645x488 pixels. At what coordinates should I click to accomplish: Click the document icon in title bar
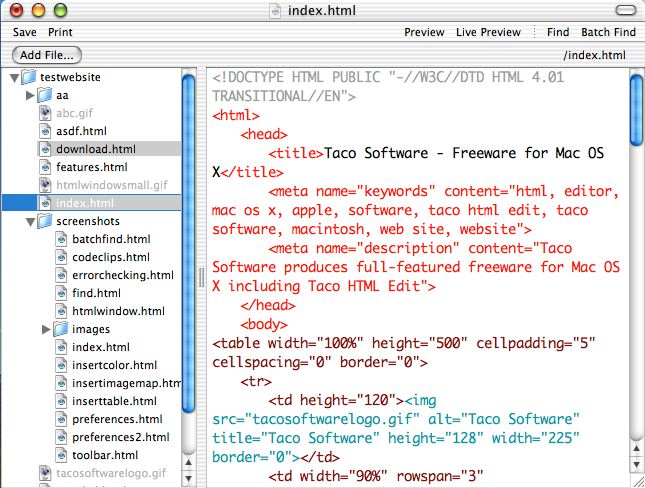(275, 11)
